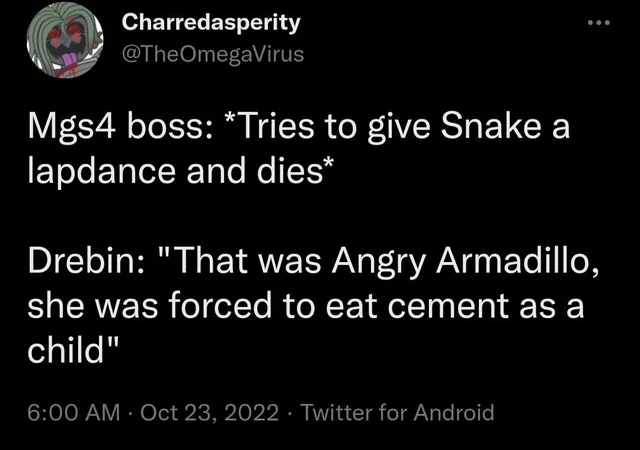Click the "lapdance and dies*" line
640x450 pixels.
tap(181, 170)
